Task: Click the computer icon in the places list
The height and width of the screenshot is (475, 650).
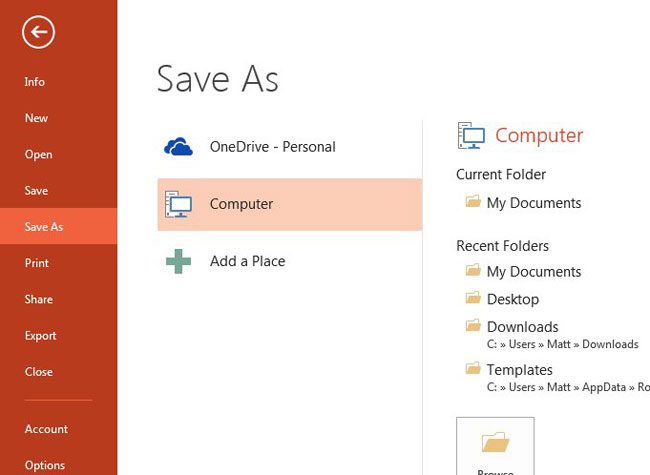Action: pos(178,204)
